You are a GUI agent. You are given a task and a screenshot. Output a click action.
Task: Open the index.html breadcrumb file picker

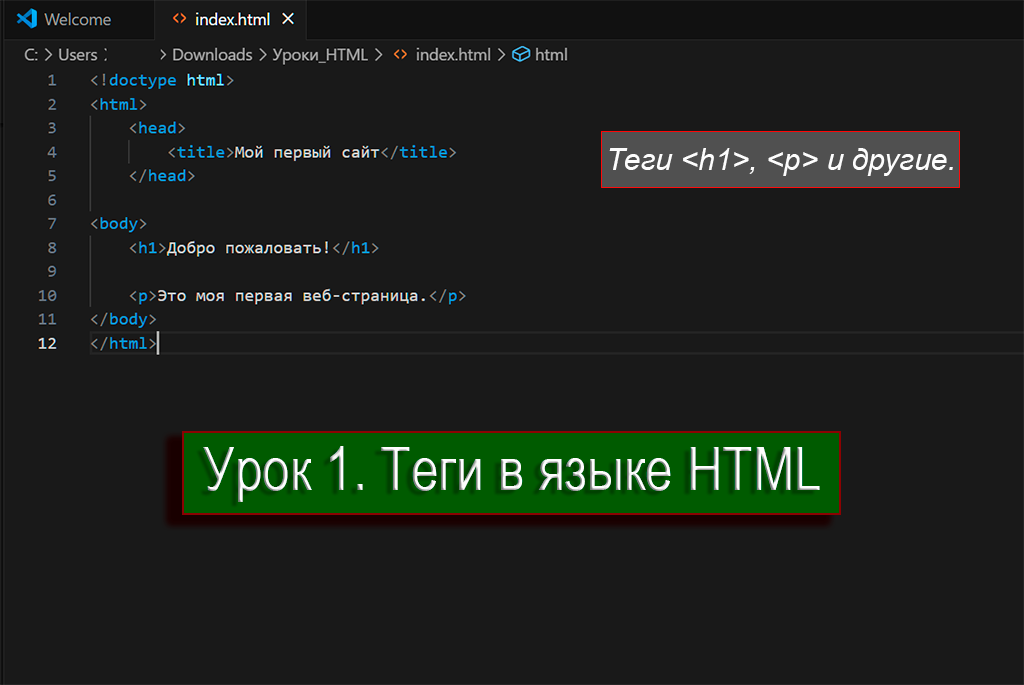[451, 55]
